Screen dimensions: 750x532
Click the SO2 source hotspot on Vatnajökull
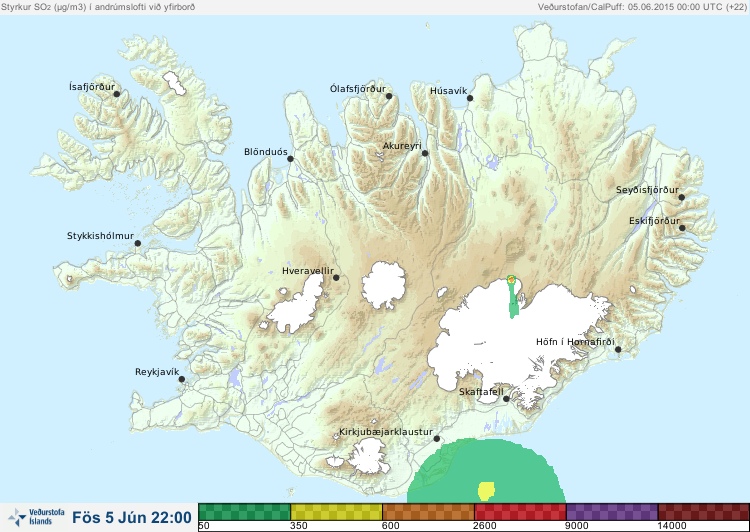pos(511,278)
